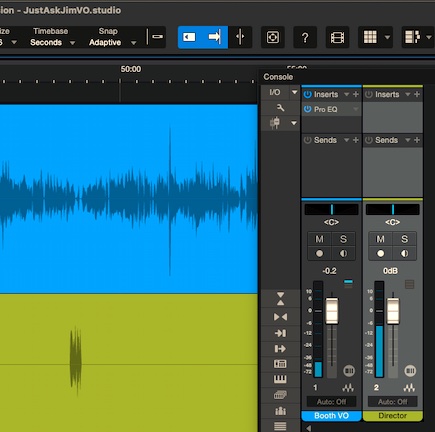Screen dimensions: 435x432
Task: Click Auto: Off on Director channel
Action: [x=393, y=402]
